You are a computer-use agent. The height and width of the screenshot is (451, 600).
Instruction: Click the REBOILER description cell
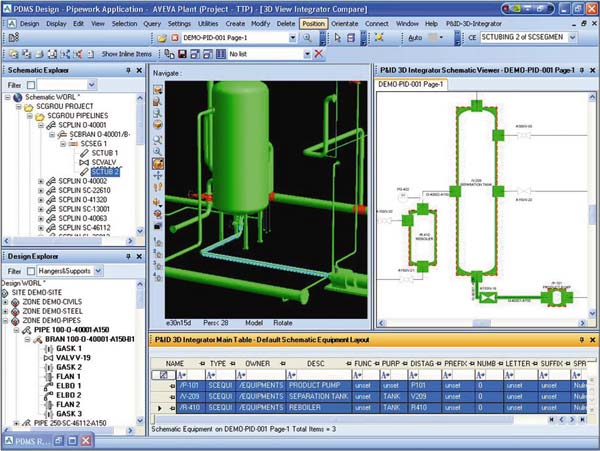pos(318,407)
